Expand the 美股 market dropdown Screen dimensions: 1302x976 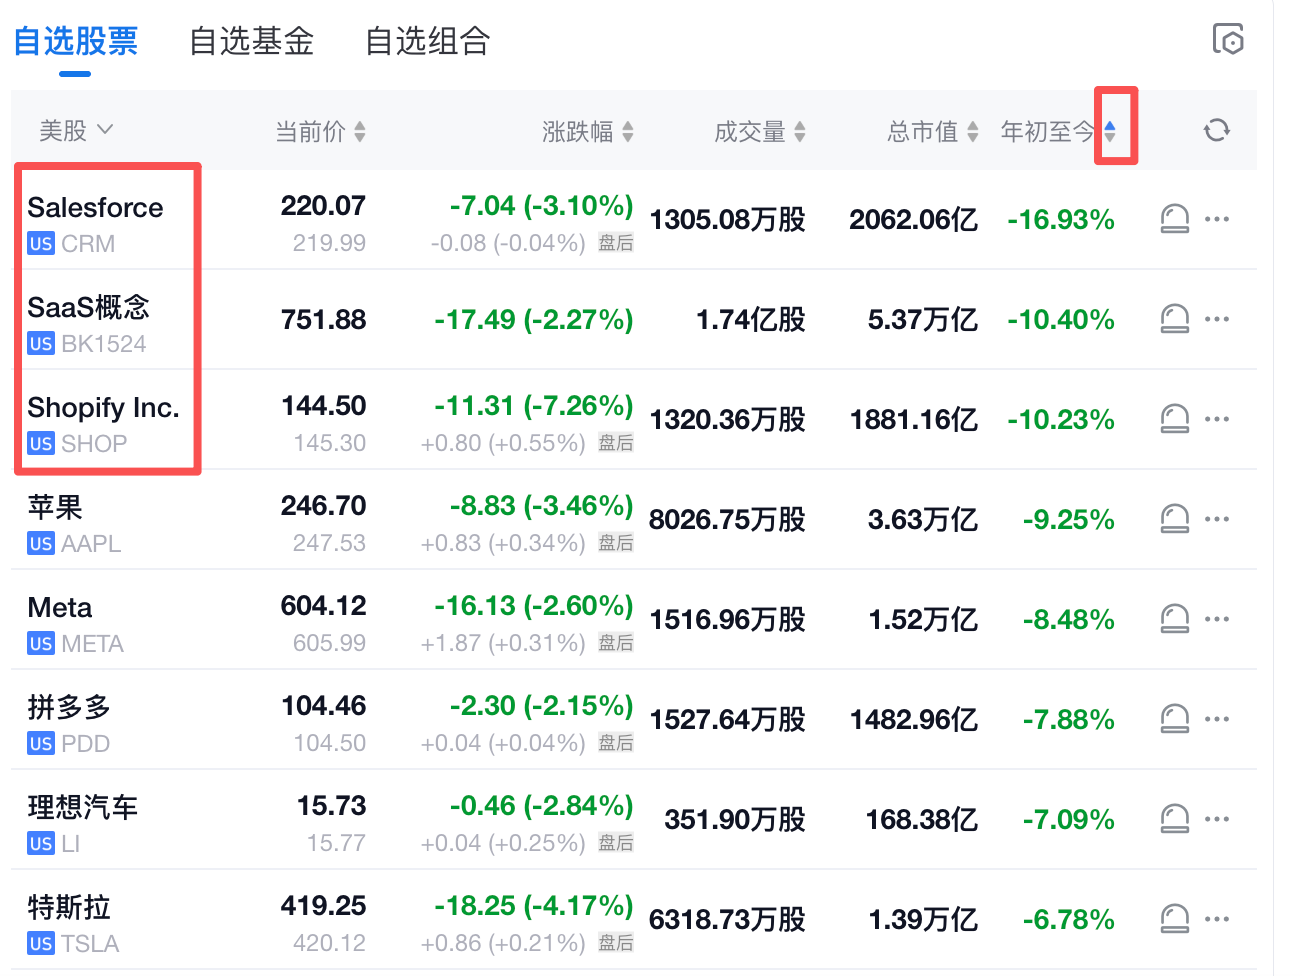(76, 130)
